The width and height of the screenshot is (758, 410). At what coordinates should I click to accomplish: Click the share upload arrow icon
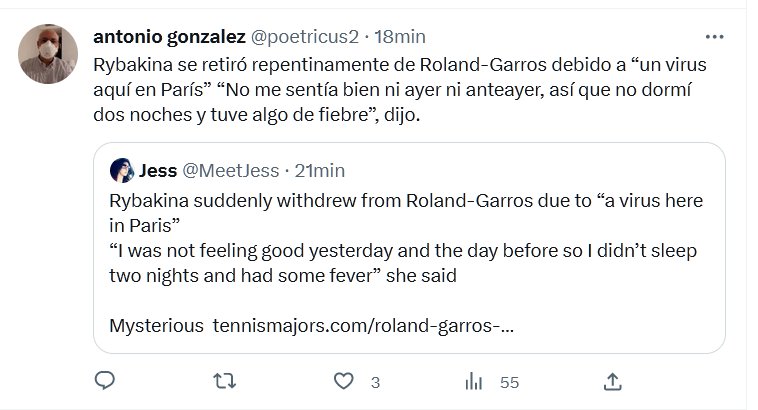pos(613,381)
